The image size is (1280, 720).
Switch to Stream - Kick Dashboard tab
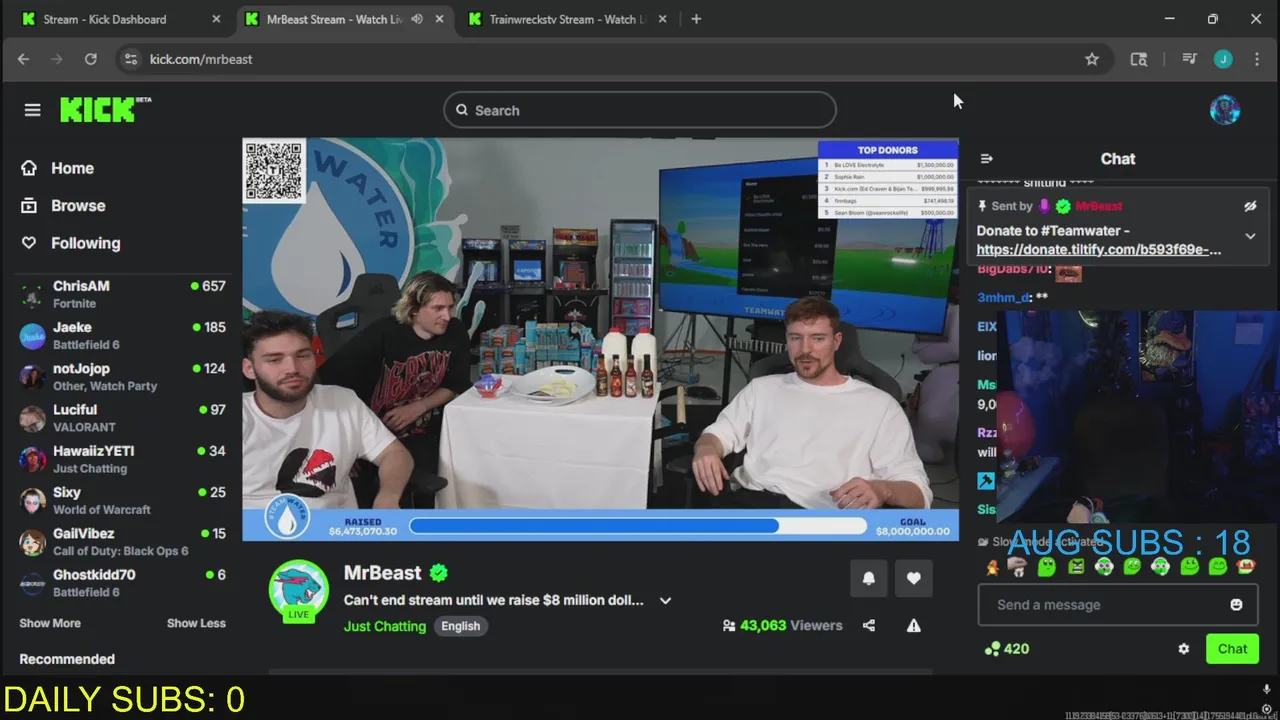105,19
